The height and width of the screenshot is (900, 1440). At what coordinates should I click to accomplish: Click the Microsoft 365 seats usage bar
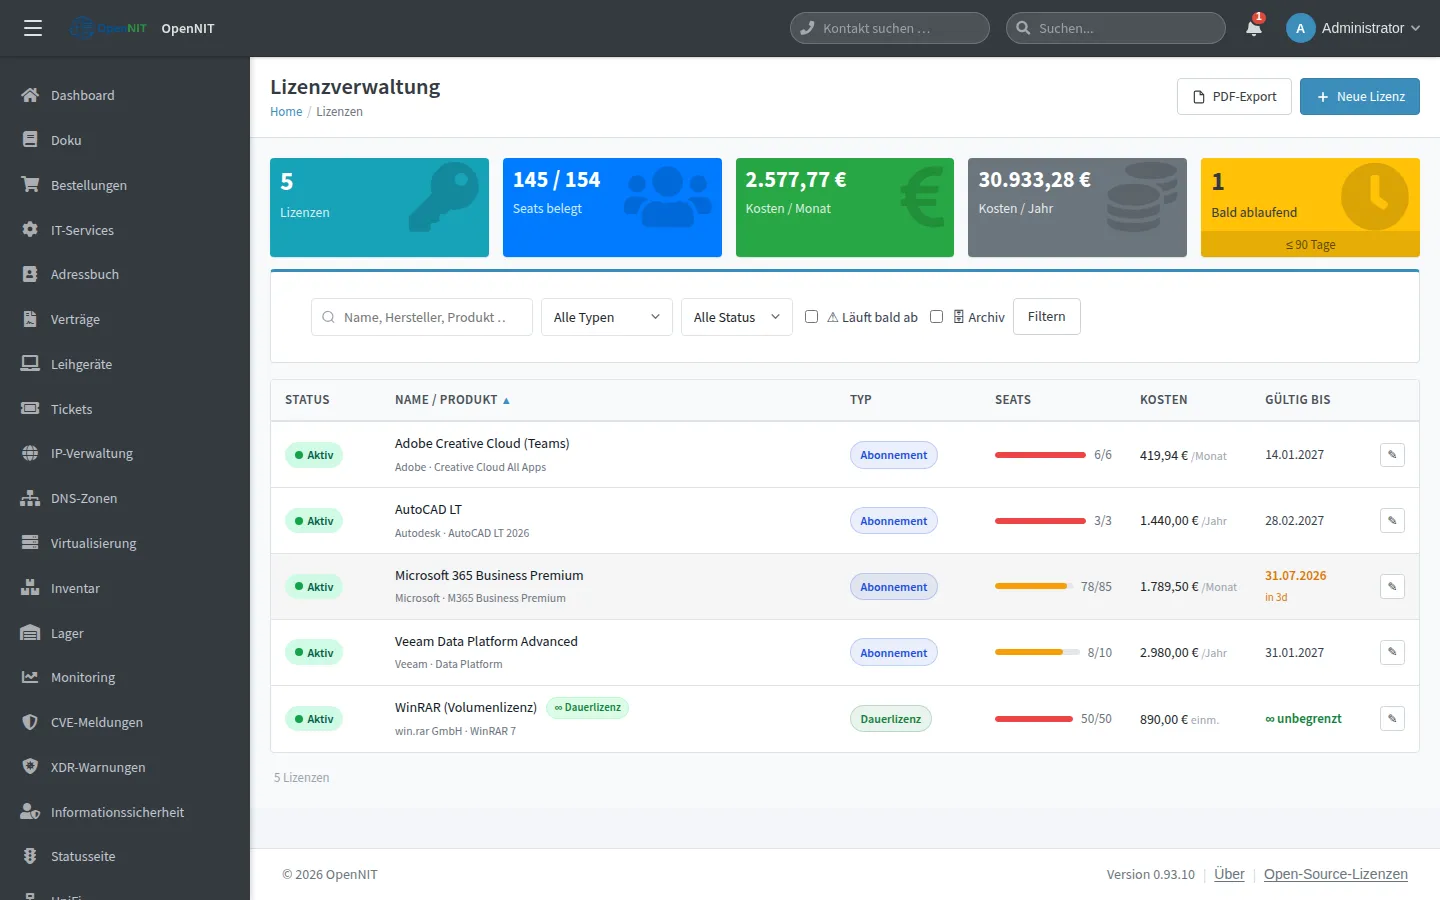1034,586
